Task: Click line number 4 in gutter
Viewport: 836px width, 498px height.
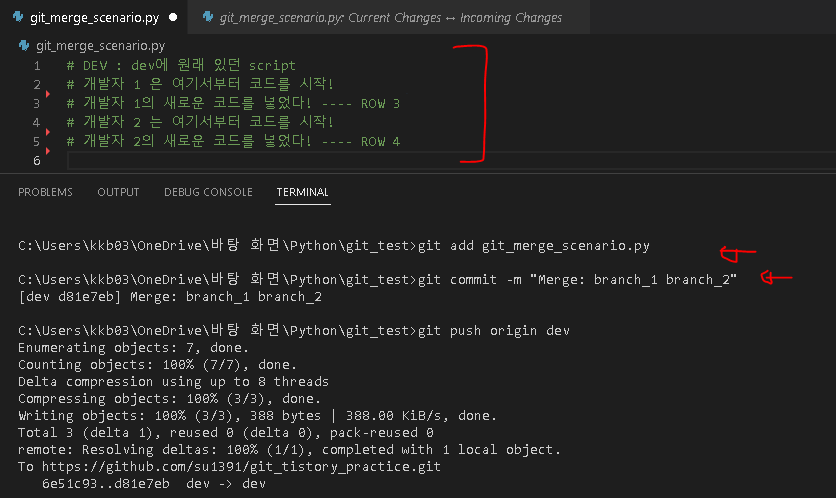Action: click(x=37, y=123)
